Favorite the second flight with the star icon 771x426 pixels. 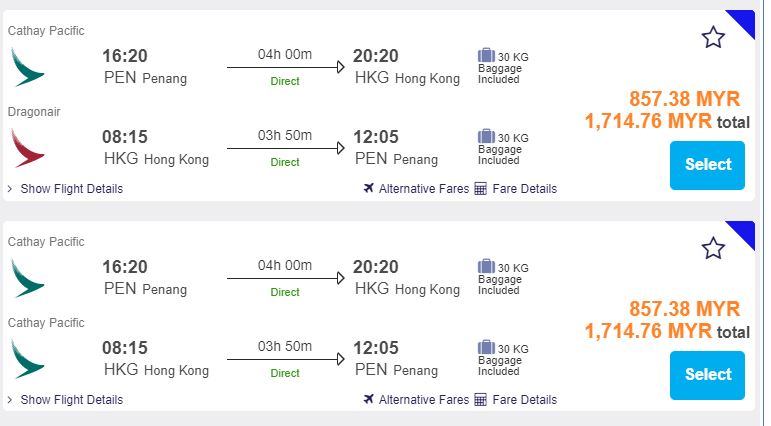[713, 248]
